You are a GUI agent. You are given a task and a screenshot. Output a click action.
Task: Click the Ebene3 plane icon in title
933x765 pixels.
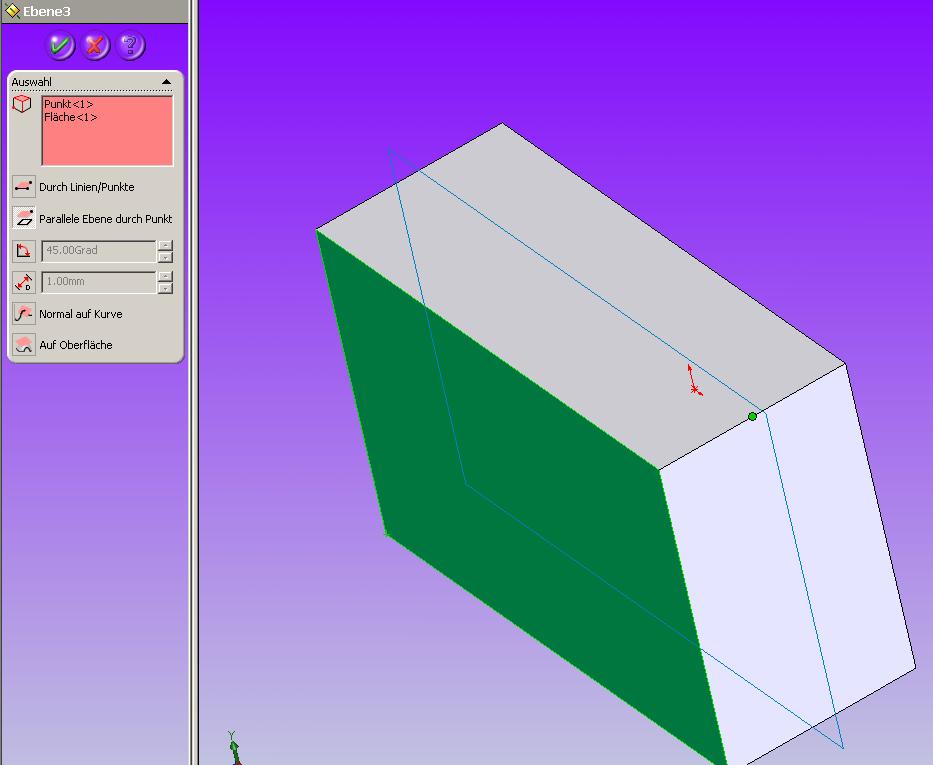pyautogui.click(x=12, y=11)
